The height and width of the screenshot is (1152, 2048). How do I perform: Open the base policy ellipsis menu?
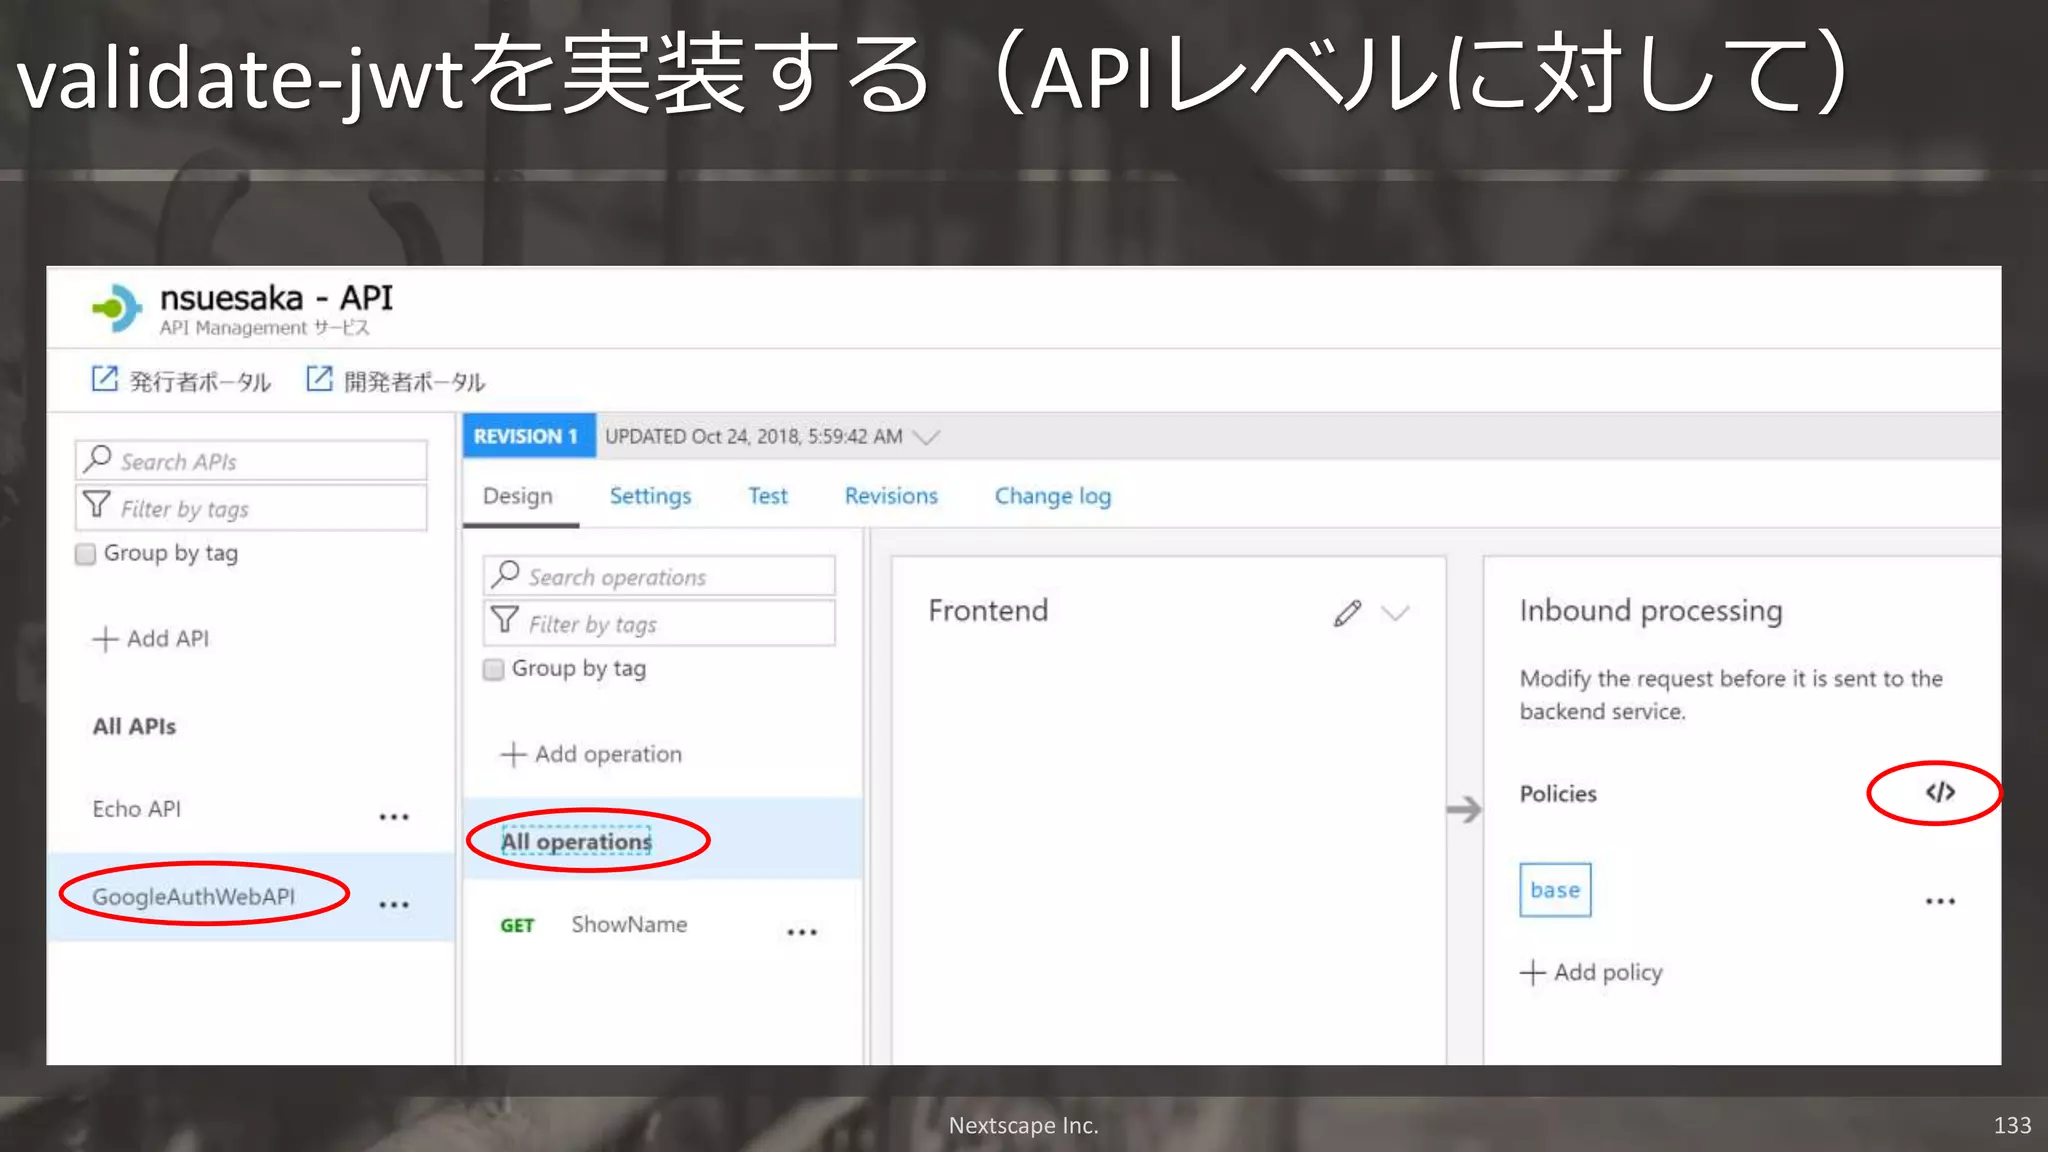click(1940, 901)
